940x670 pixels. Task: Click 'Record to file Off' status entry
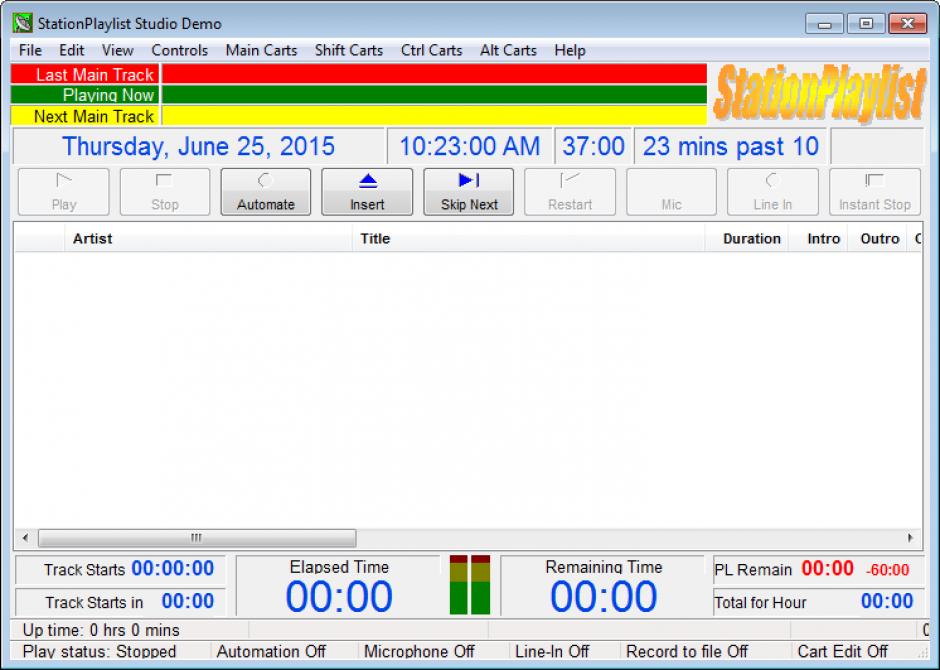coord(687,651)
